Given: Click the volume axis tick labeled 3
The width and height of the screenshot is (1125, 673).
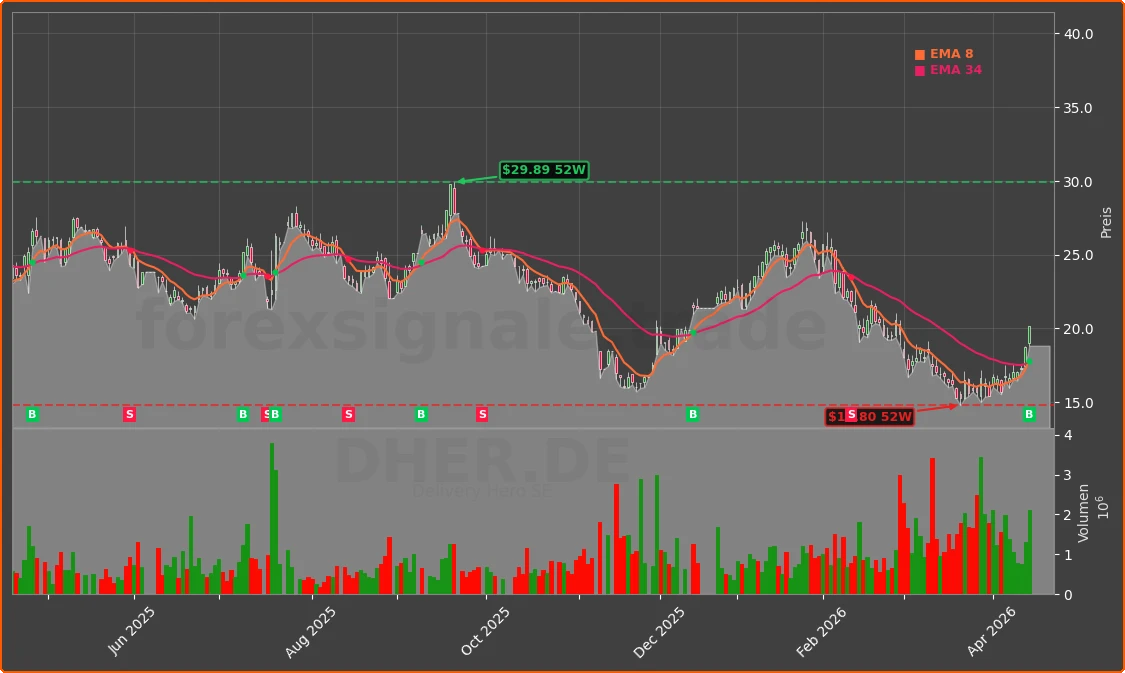Looking at the screenshot, I should 1068,476.
